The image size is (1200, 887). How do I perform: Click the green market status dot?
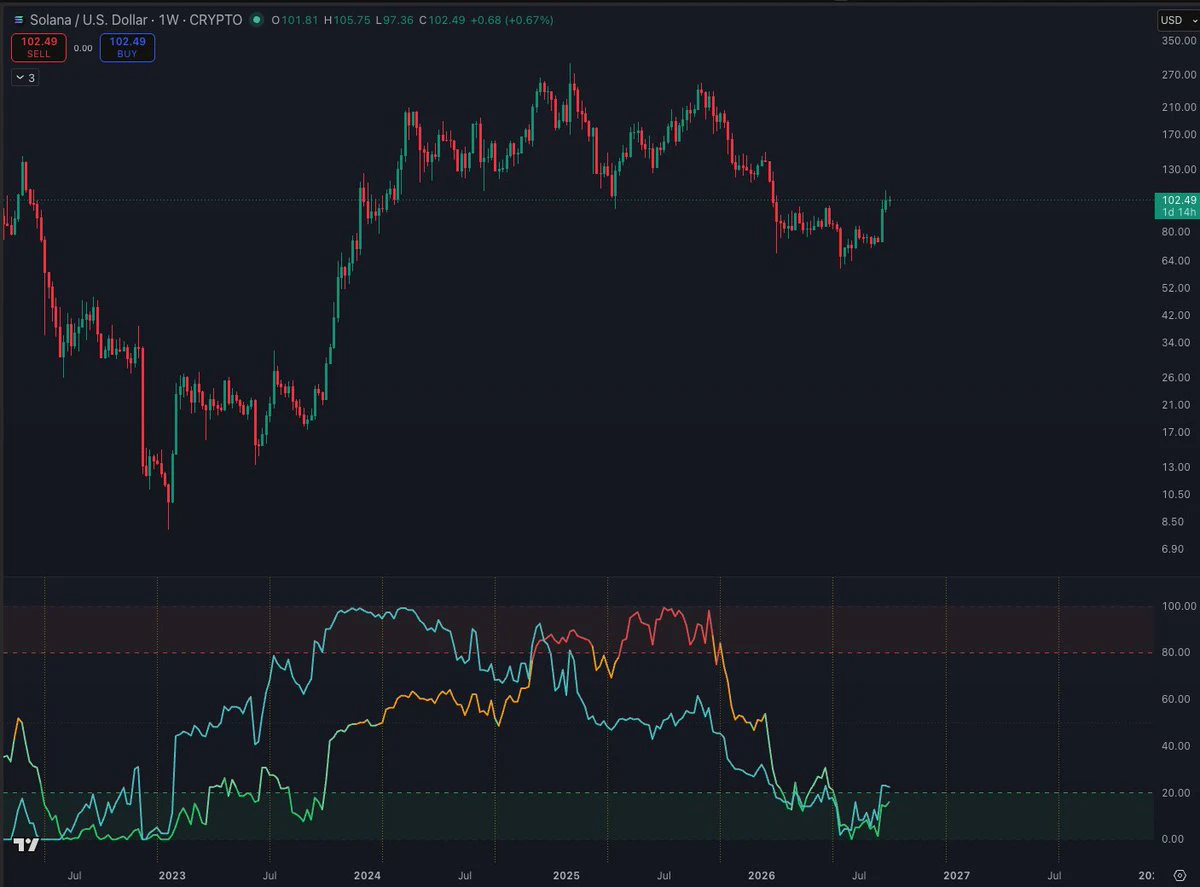(258, 20)
